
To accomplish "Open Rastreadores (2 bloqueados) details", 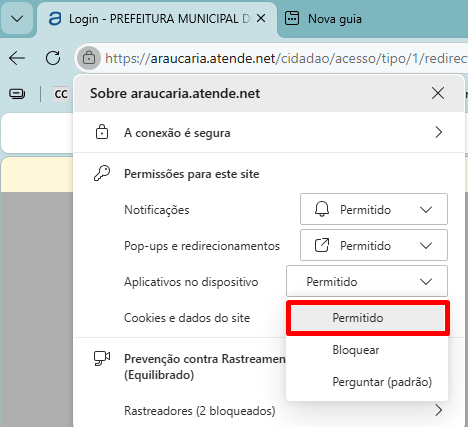I will (269, 411).
